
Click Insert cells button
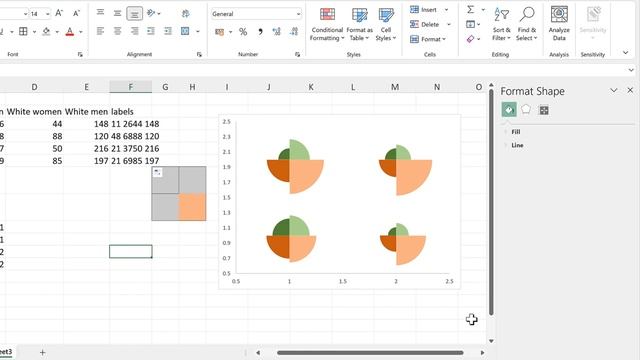coord(424,9)
